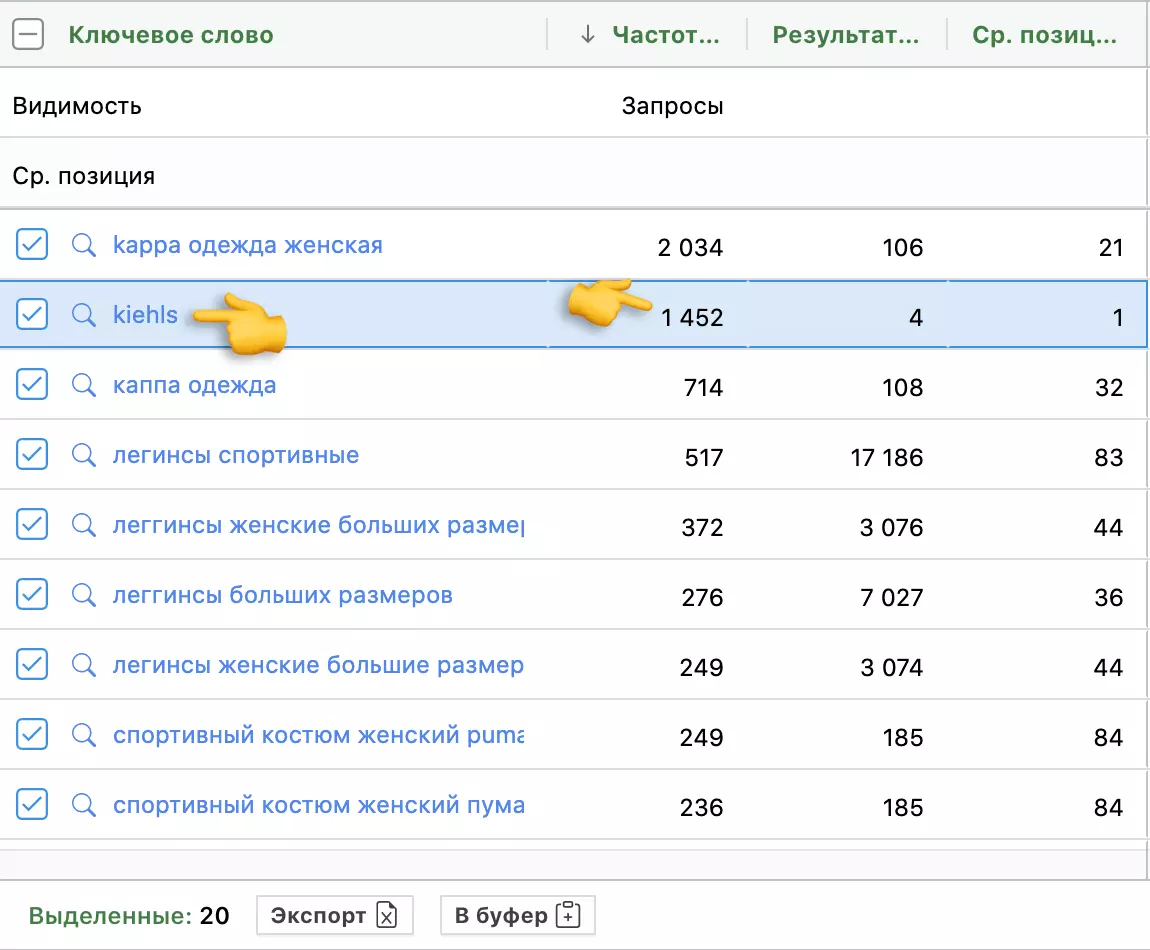Viewport: 1150px width, 950px height.
Task: Click the Запросы summary value
Action: coord(673,106)
